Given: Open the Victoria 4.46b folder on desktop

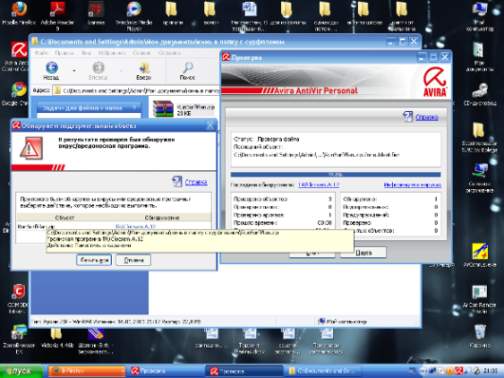Looking at the screenshot, I should tap(57, 337).
